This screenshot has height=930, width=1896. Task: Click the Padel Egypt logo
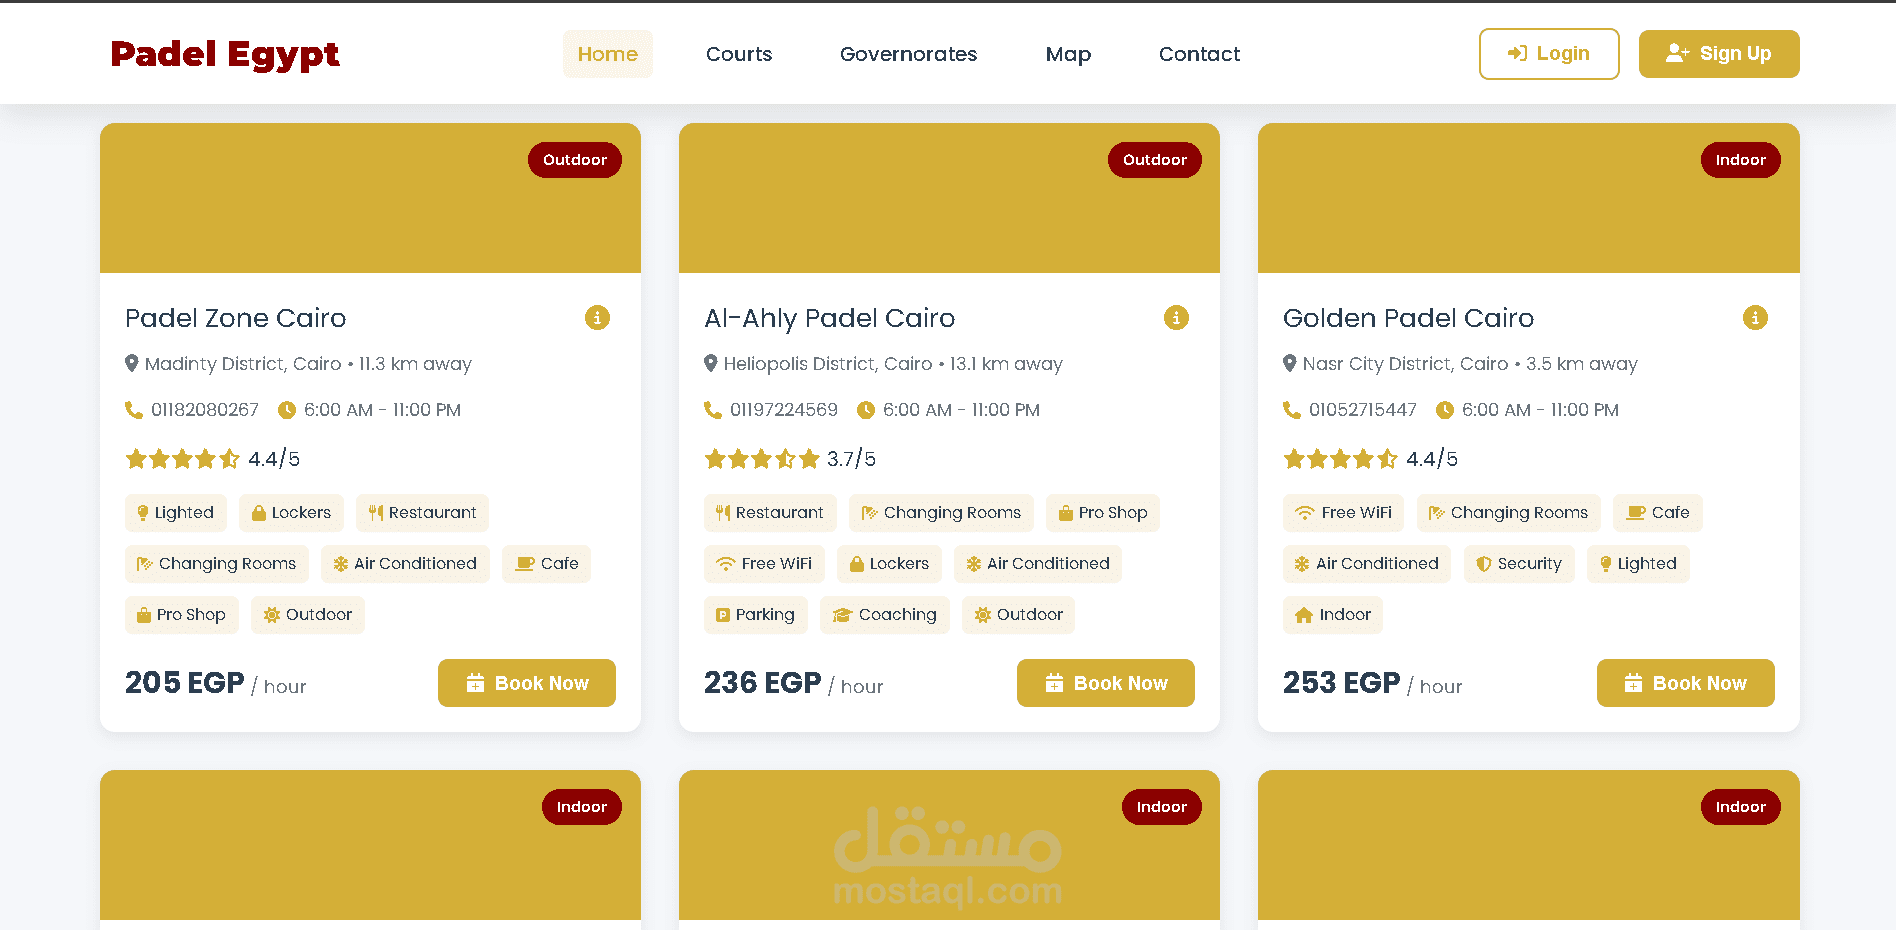(x=225, y=54)
